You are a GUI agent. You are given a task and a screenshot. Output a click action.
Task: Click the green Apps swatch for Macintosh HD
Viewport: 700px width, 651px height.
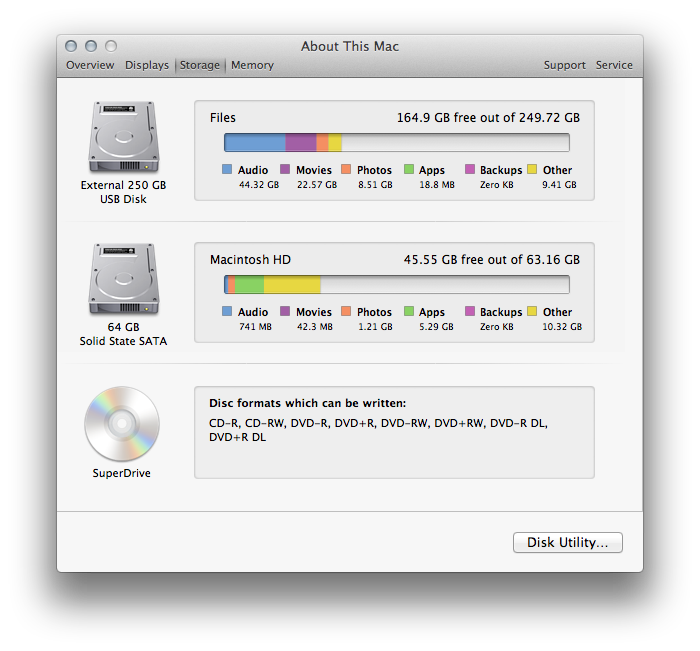[x=409, y=311]
